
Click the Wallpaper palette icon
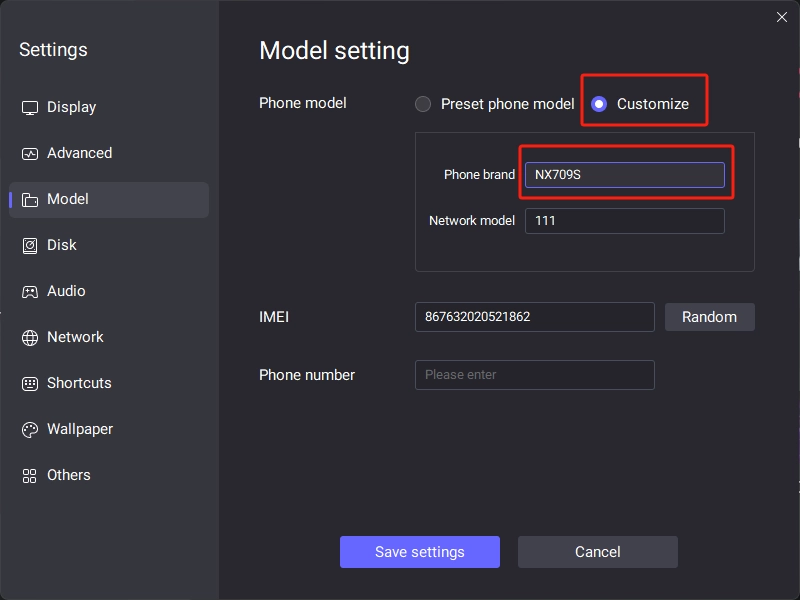pyautogui.click(x=30, y=430)
